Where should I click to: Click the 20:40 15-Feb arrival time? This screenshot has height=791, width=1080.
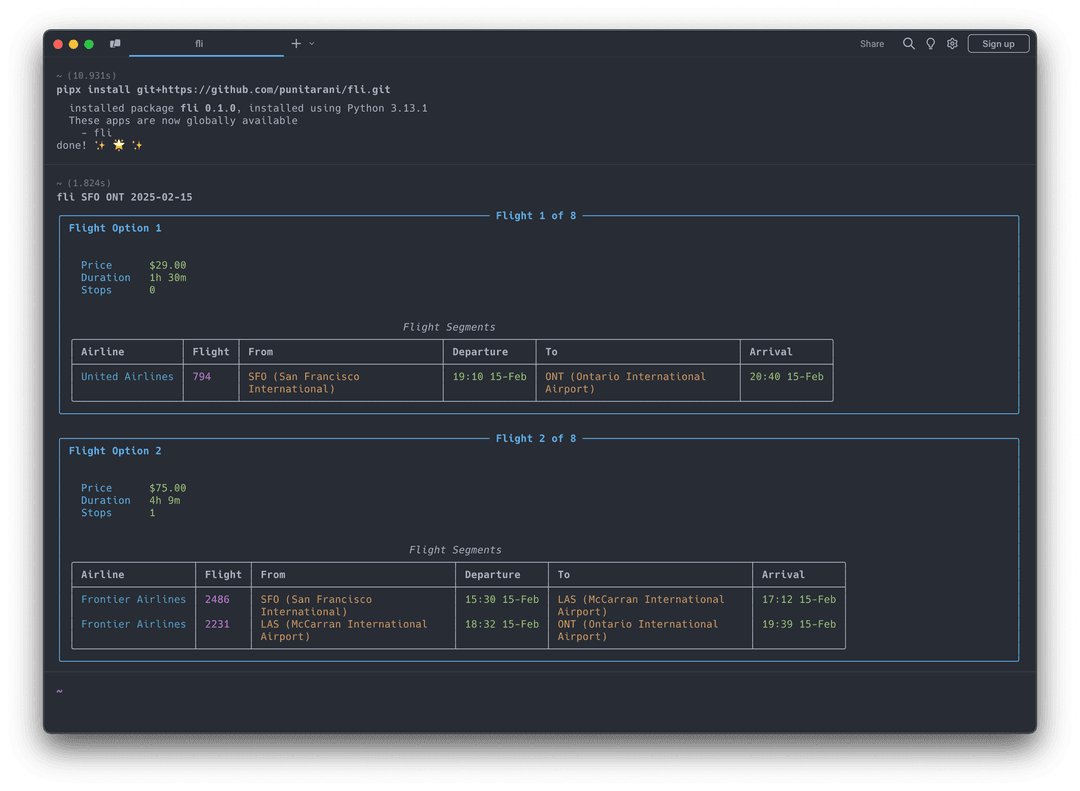(x=787, y=376)
